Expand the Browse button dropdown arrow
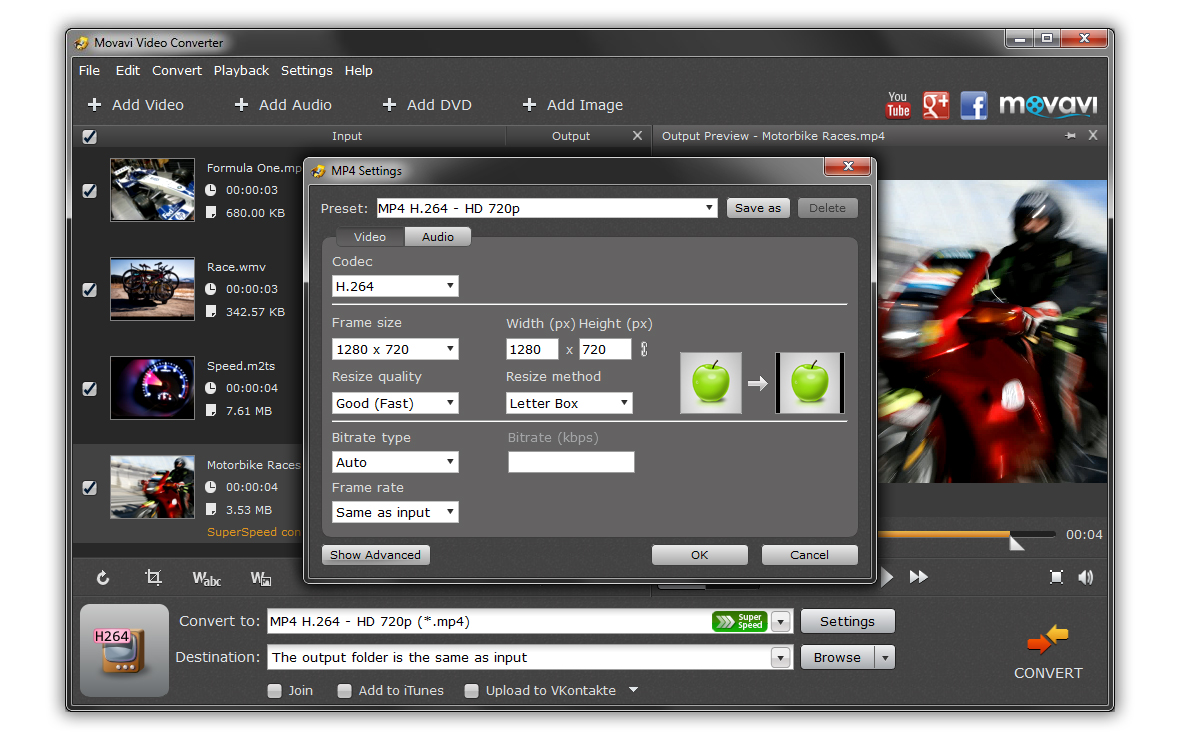This screenshot has width=1180, height=740. click(885, 658)
